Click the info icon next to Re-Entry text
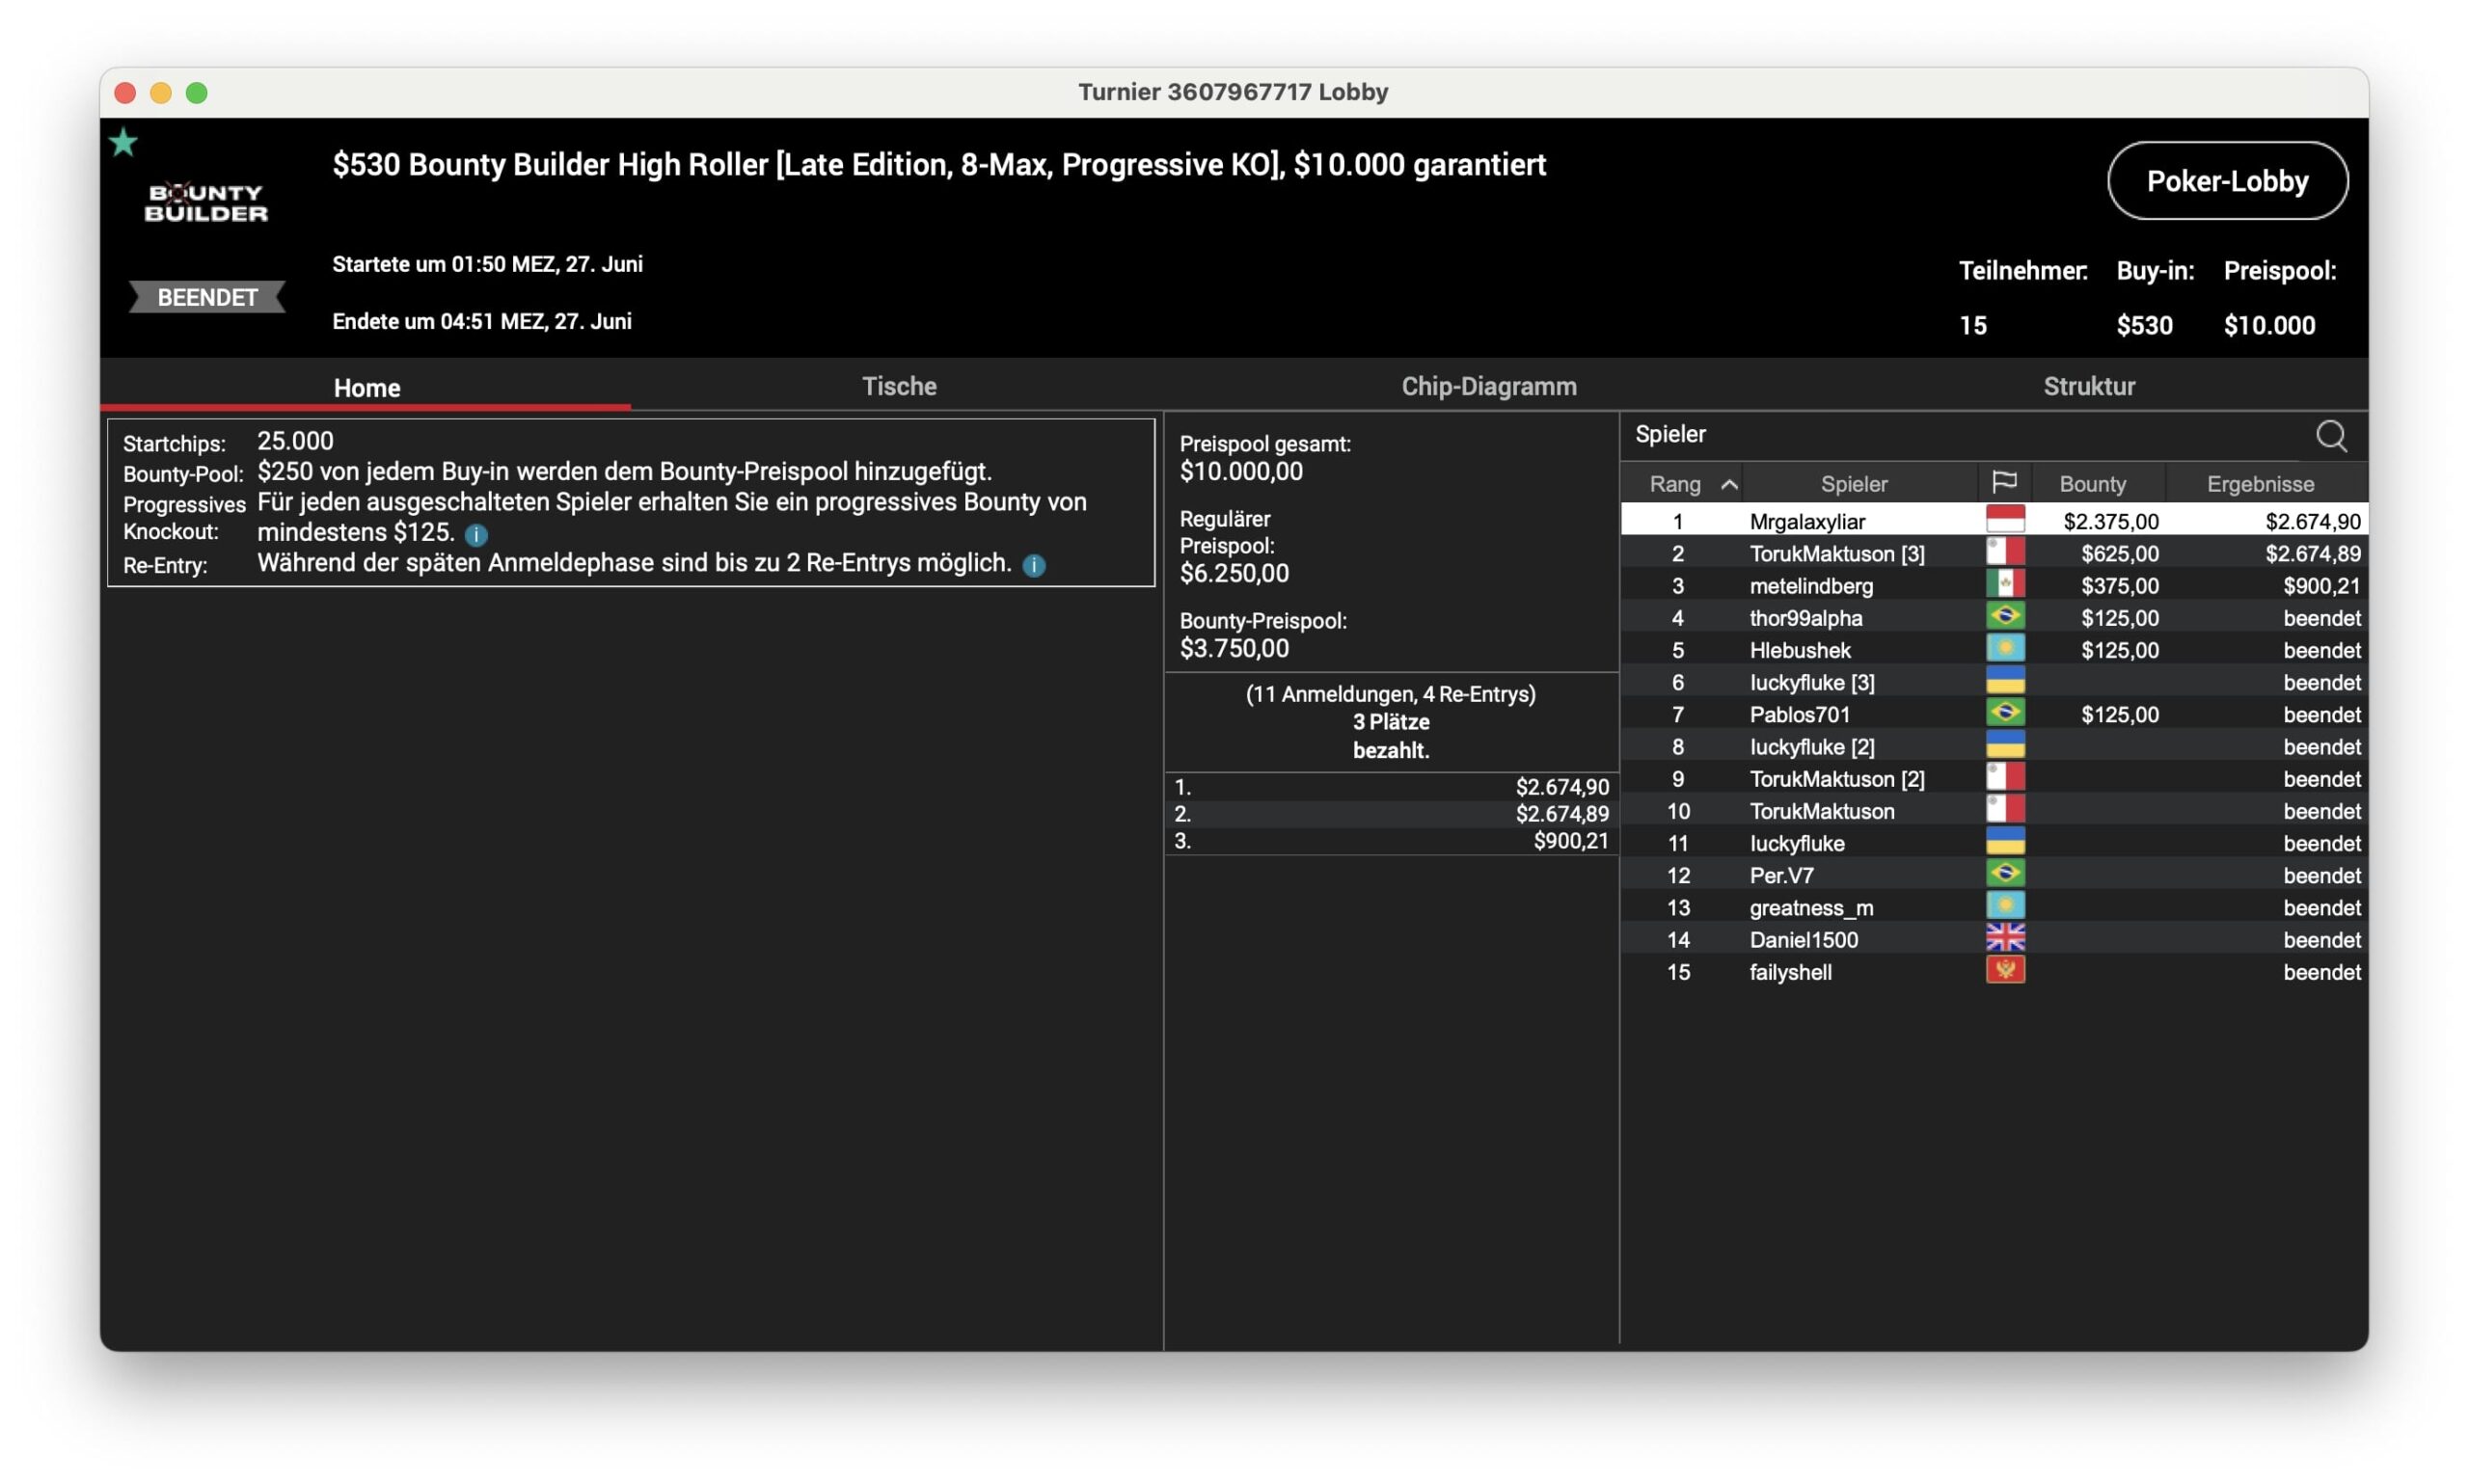This screenshot has width=2469, height=1484. pos(1034,566)
